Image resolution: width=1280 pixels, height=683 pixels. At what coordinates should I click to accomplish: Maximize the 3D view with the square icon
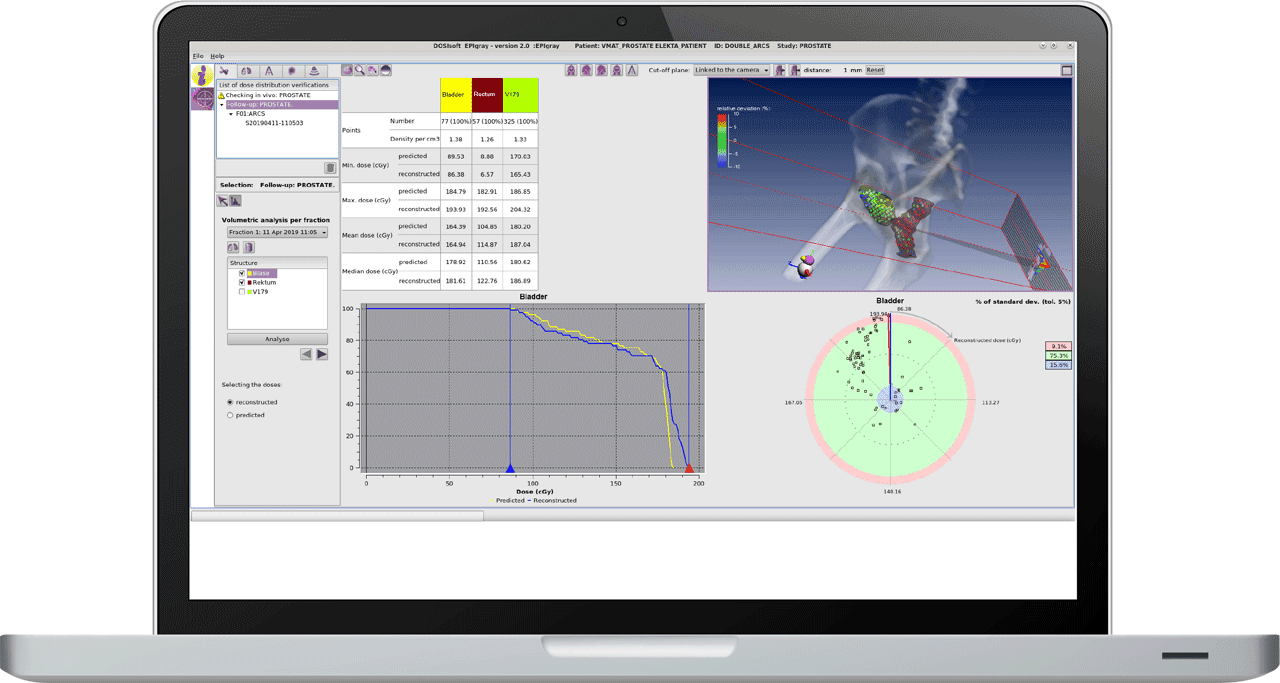(x=1067, y=70)
